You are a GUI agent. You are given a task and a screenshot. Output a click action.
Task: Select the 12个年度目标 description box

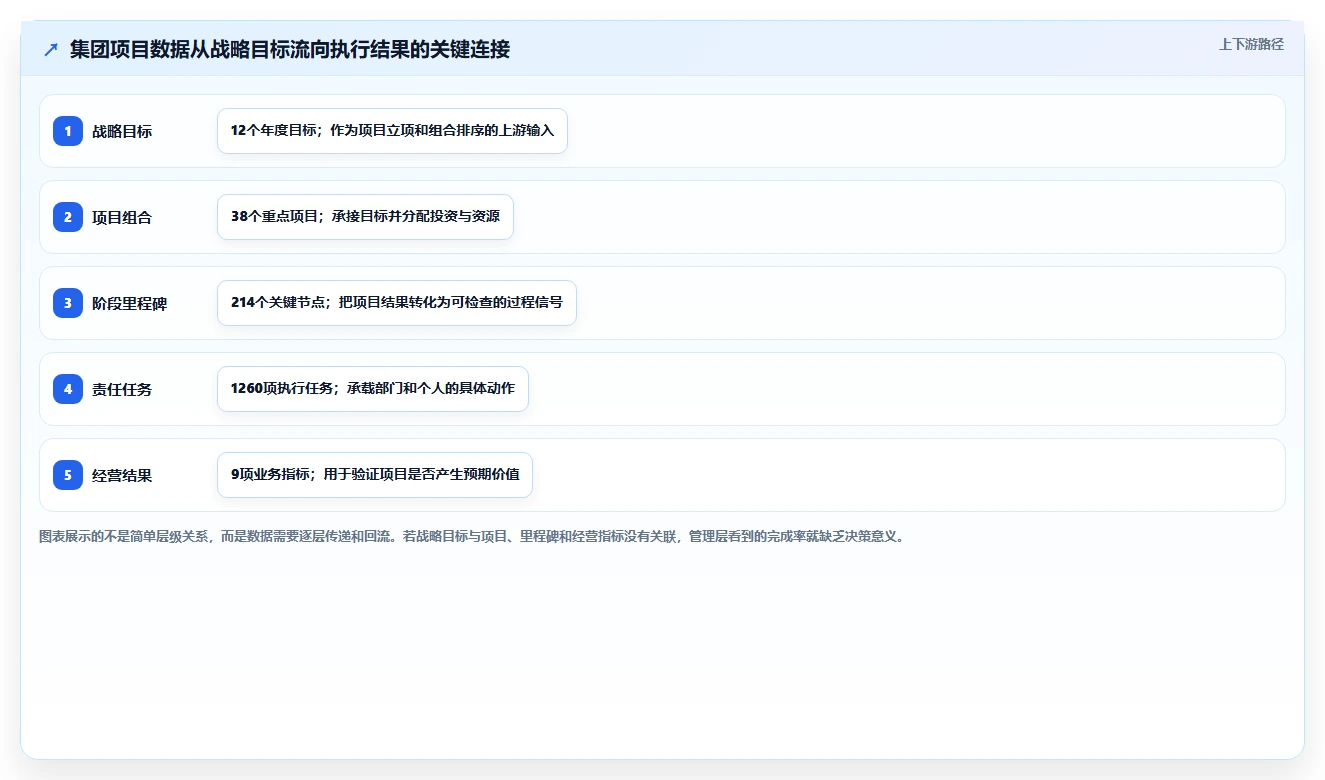(x=392, y=131)
